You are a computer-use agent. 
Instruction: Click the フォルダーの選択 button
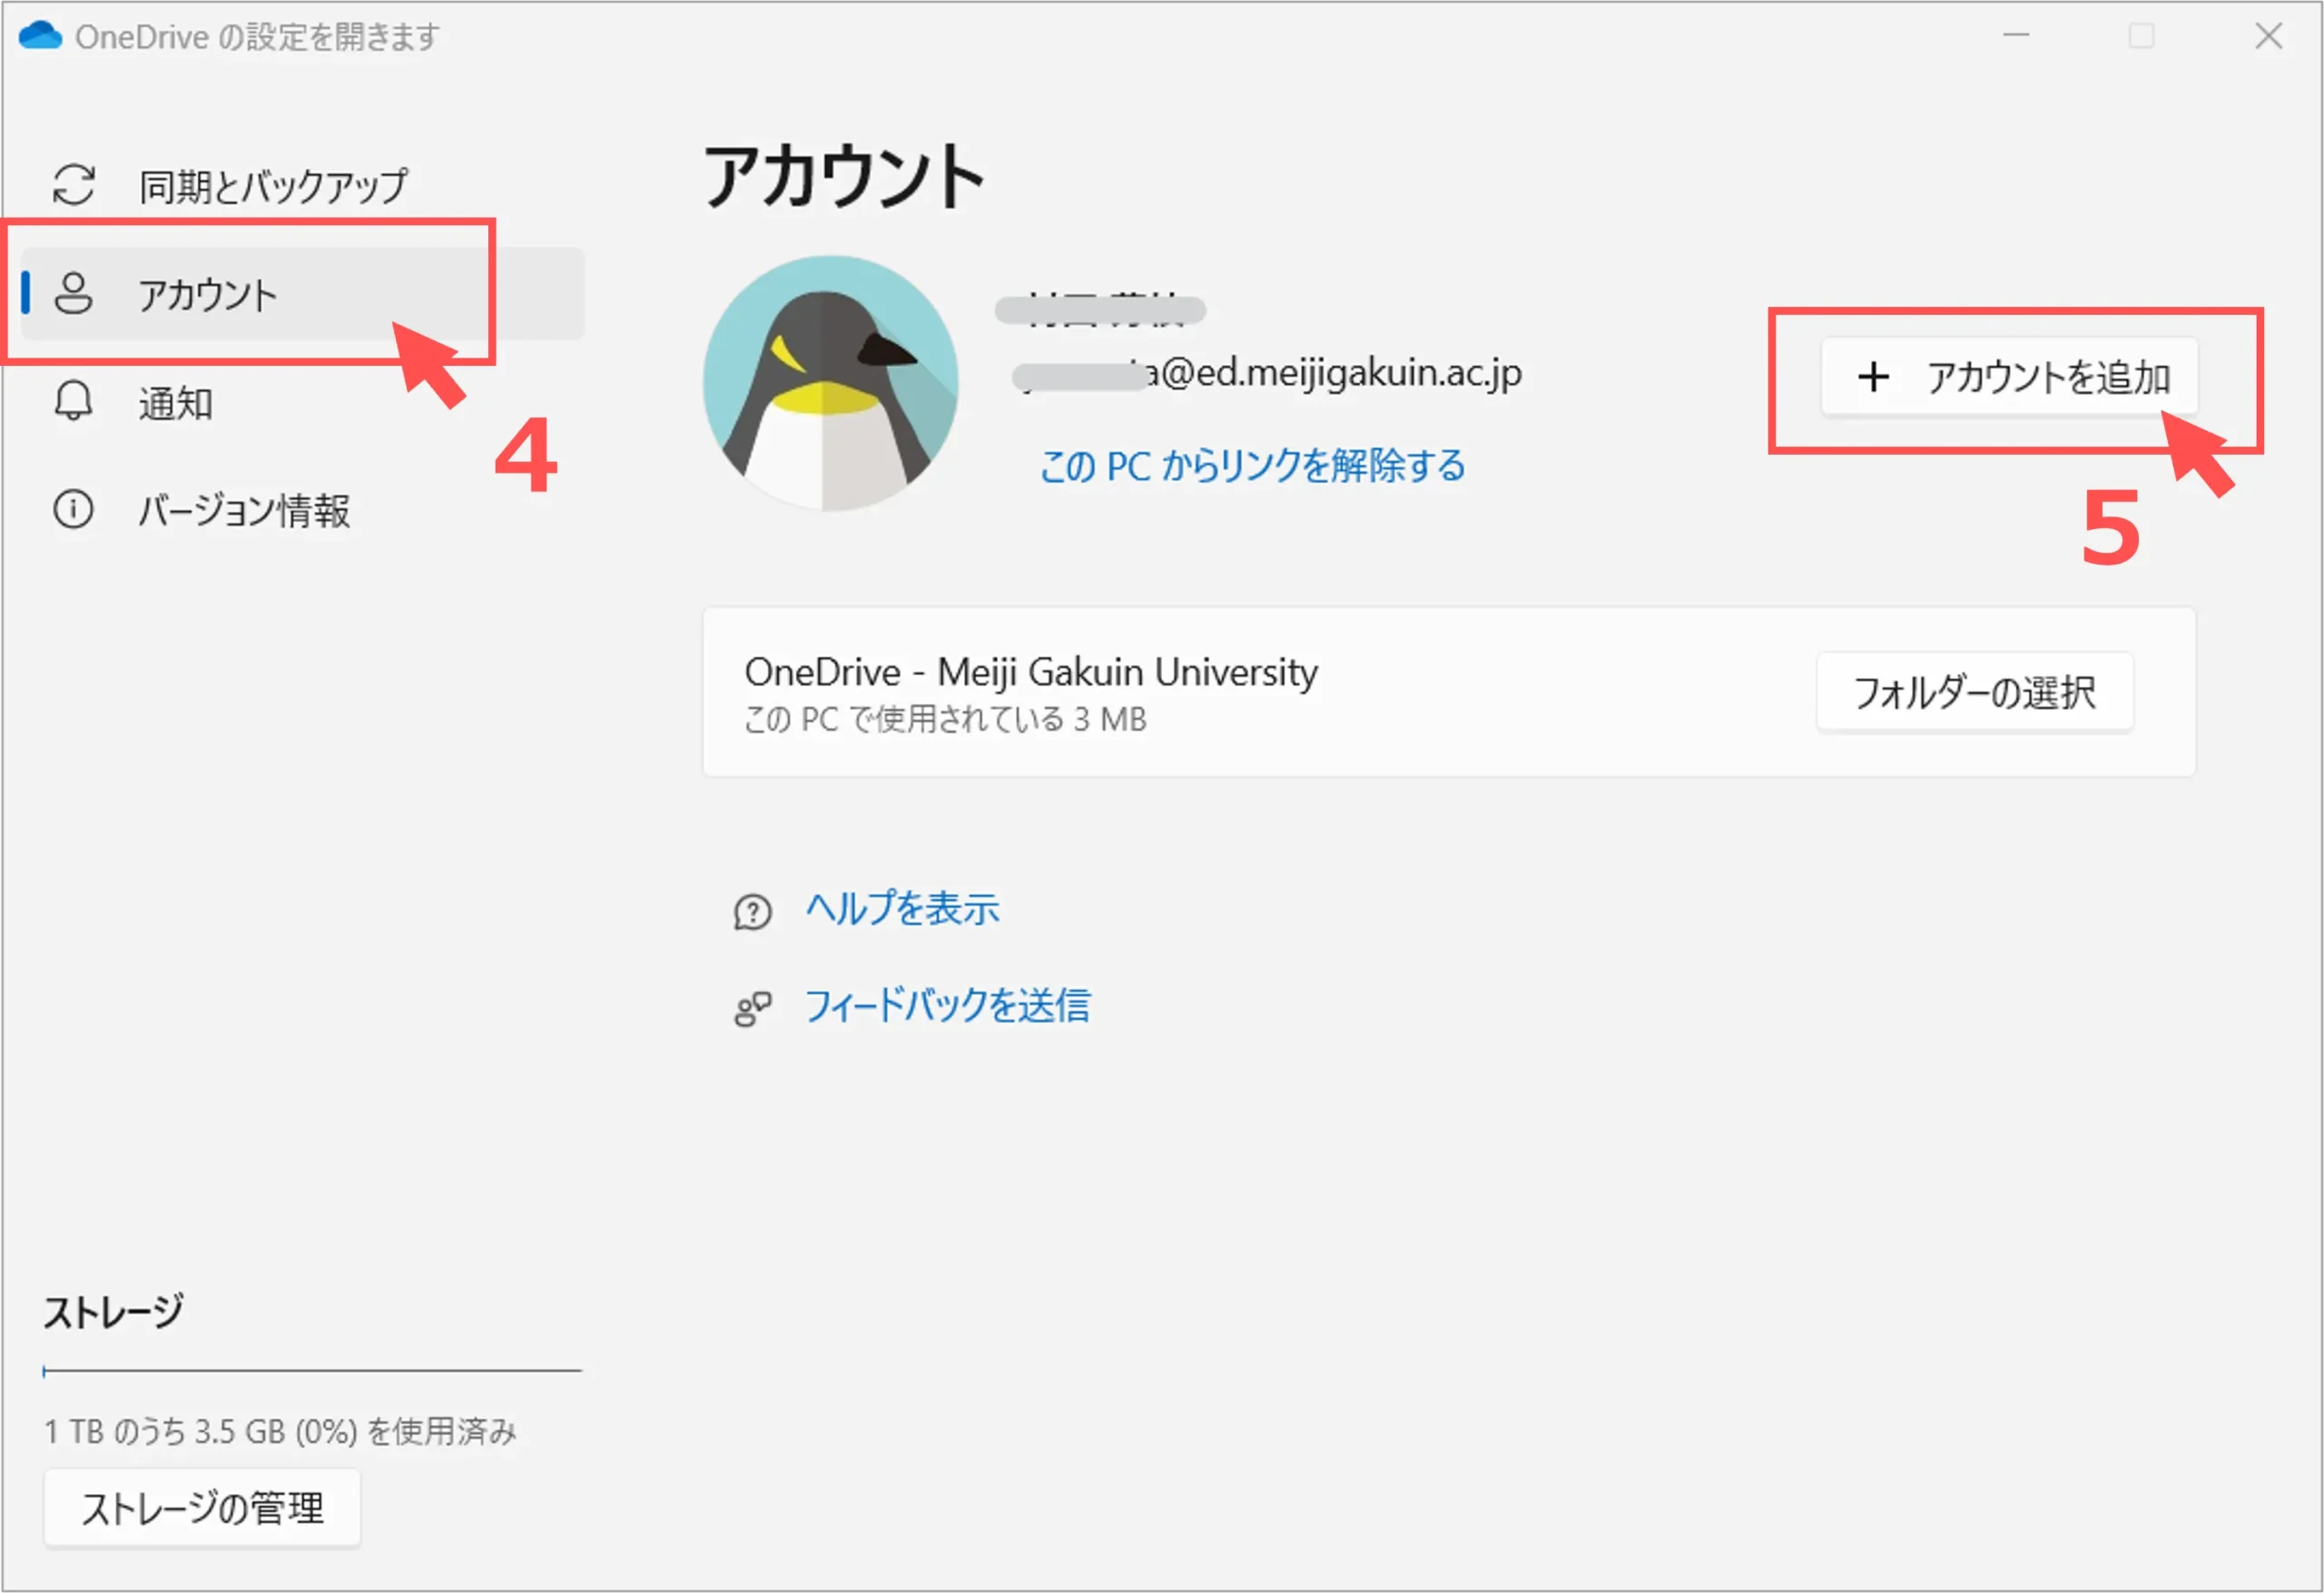[x=1975, y=692]
